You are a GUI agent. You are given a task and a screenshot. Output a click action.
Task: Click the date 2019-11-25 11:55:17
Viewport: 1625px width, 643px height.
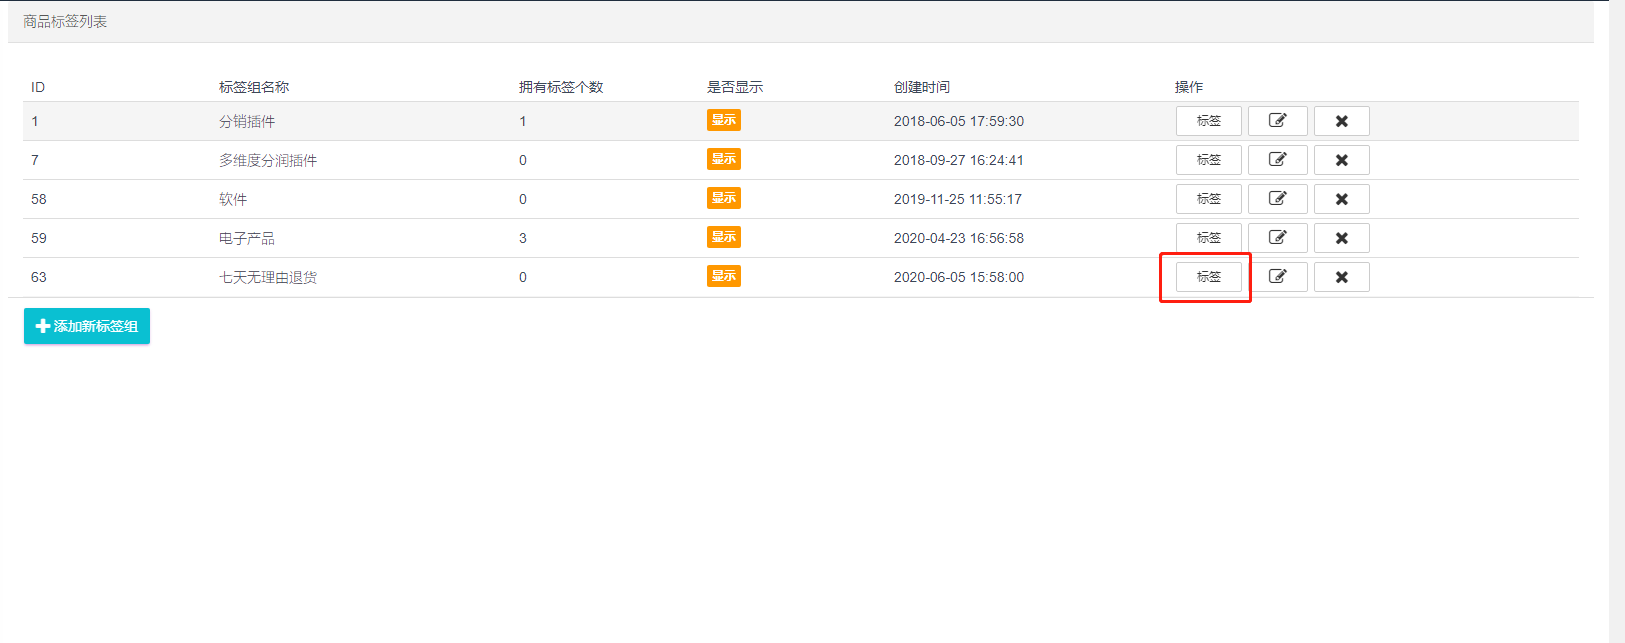[958, 199]
